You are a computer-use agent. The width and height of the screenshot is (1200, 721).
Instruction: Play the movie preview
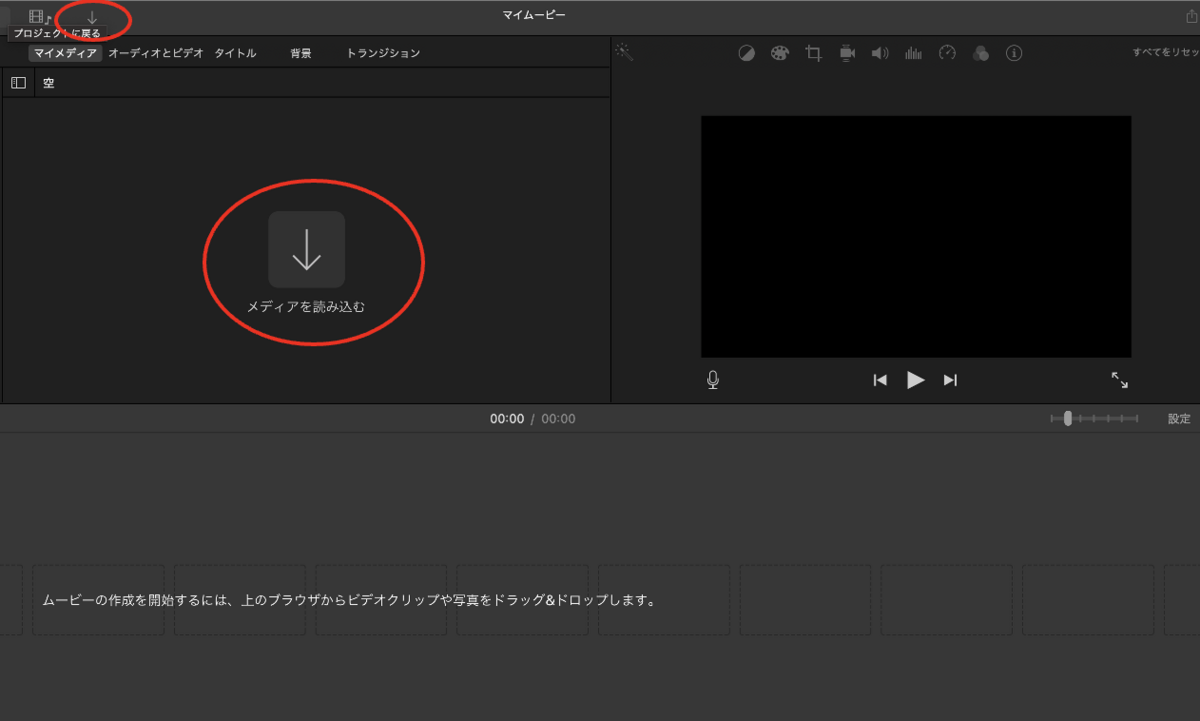coord(915,380)
